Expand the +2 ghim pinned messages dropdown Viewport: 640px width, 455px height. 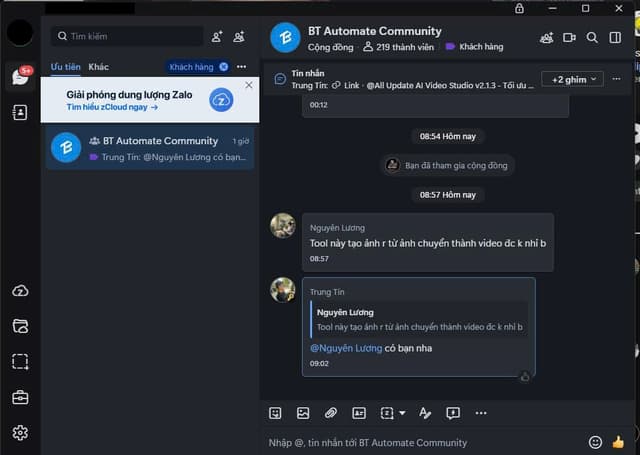pyautogui.click(x=572, y=78)
